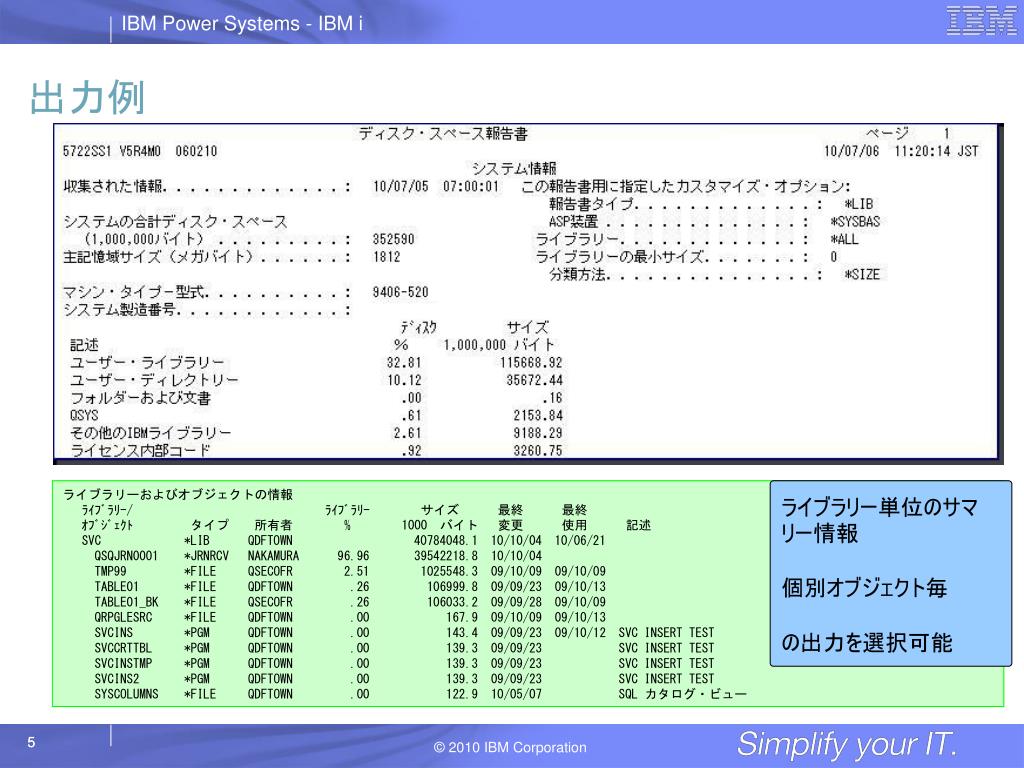This screenshot has width=1024, height=768.
Task: Select the disk percentage '32.81'
Action: pyautogui.click(x=404, y=363)
